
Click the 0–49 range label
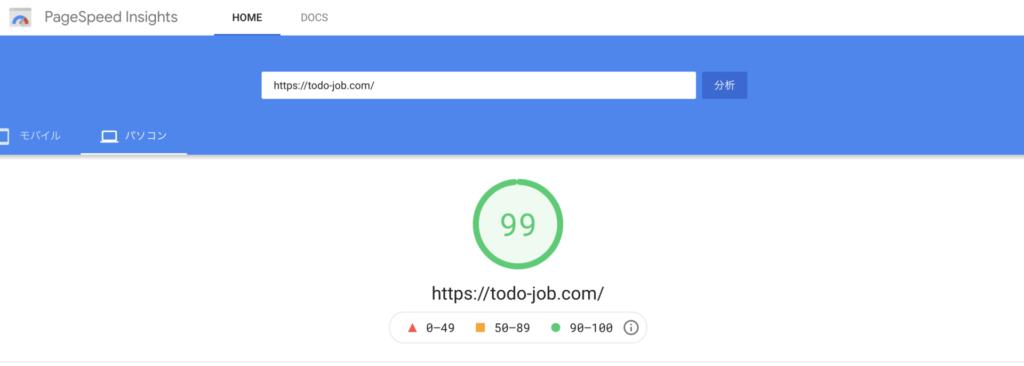[440, 328]
